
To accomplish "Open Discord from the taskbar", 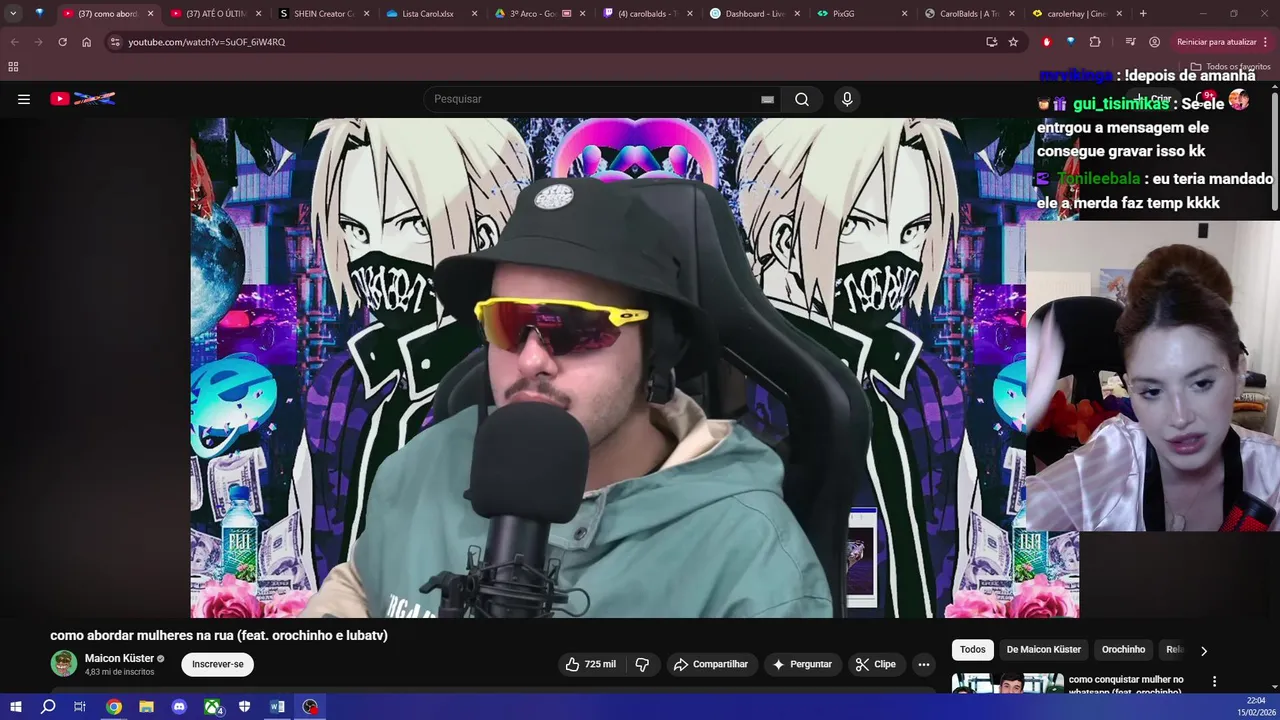I will pyautogui.click(x=179, y=707).
